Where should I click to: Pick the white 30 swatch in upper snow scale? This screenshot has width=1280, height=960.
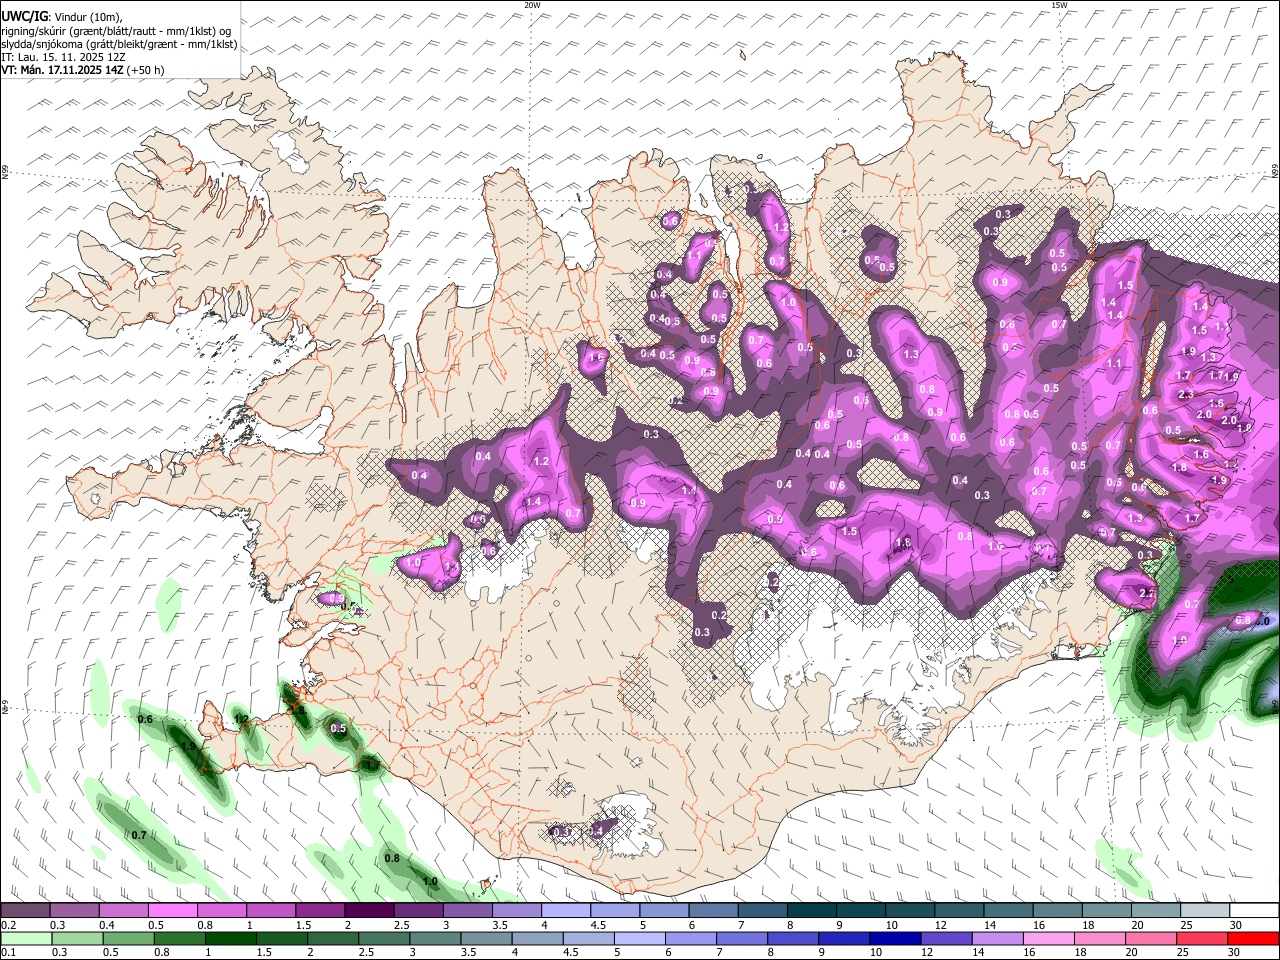pos(1255,911)
